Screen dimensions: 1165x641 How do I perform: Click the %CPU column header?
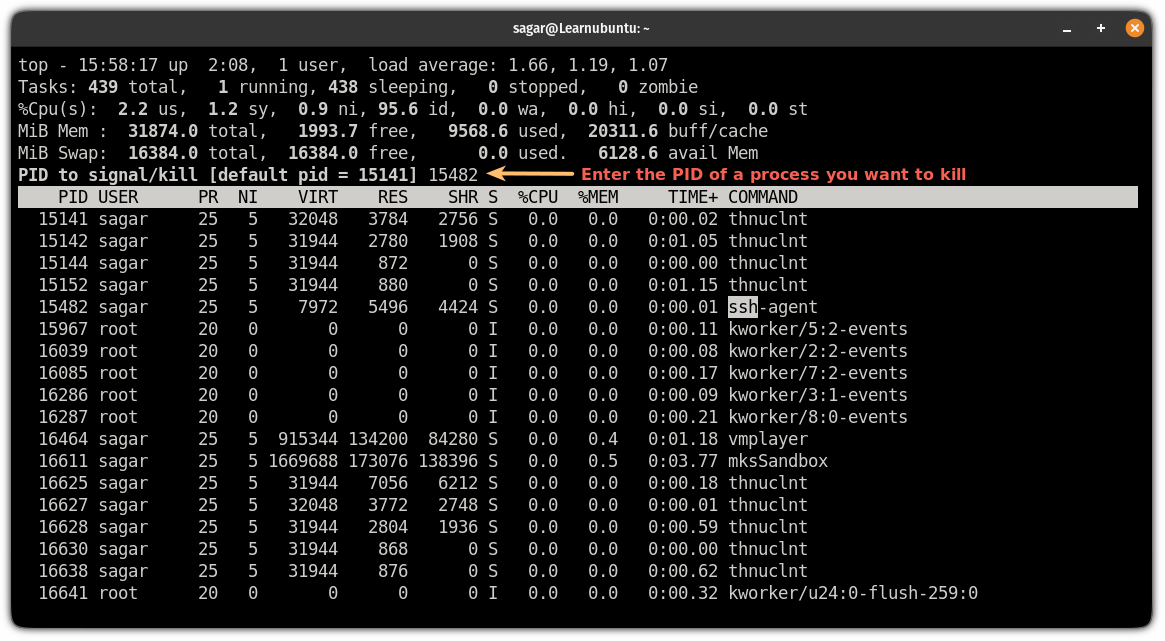[537, 197]
